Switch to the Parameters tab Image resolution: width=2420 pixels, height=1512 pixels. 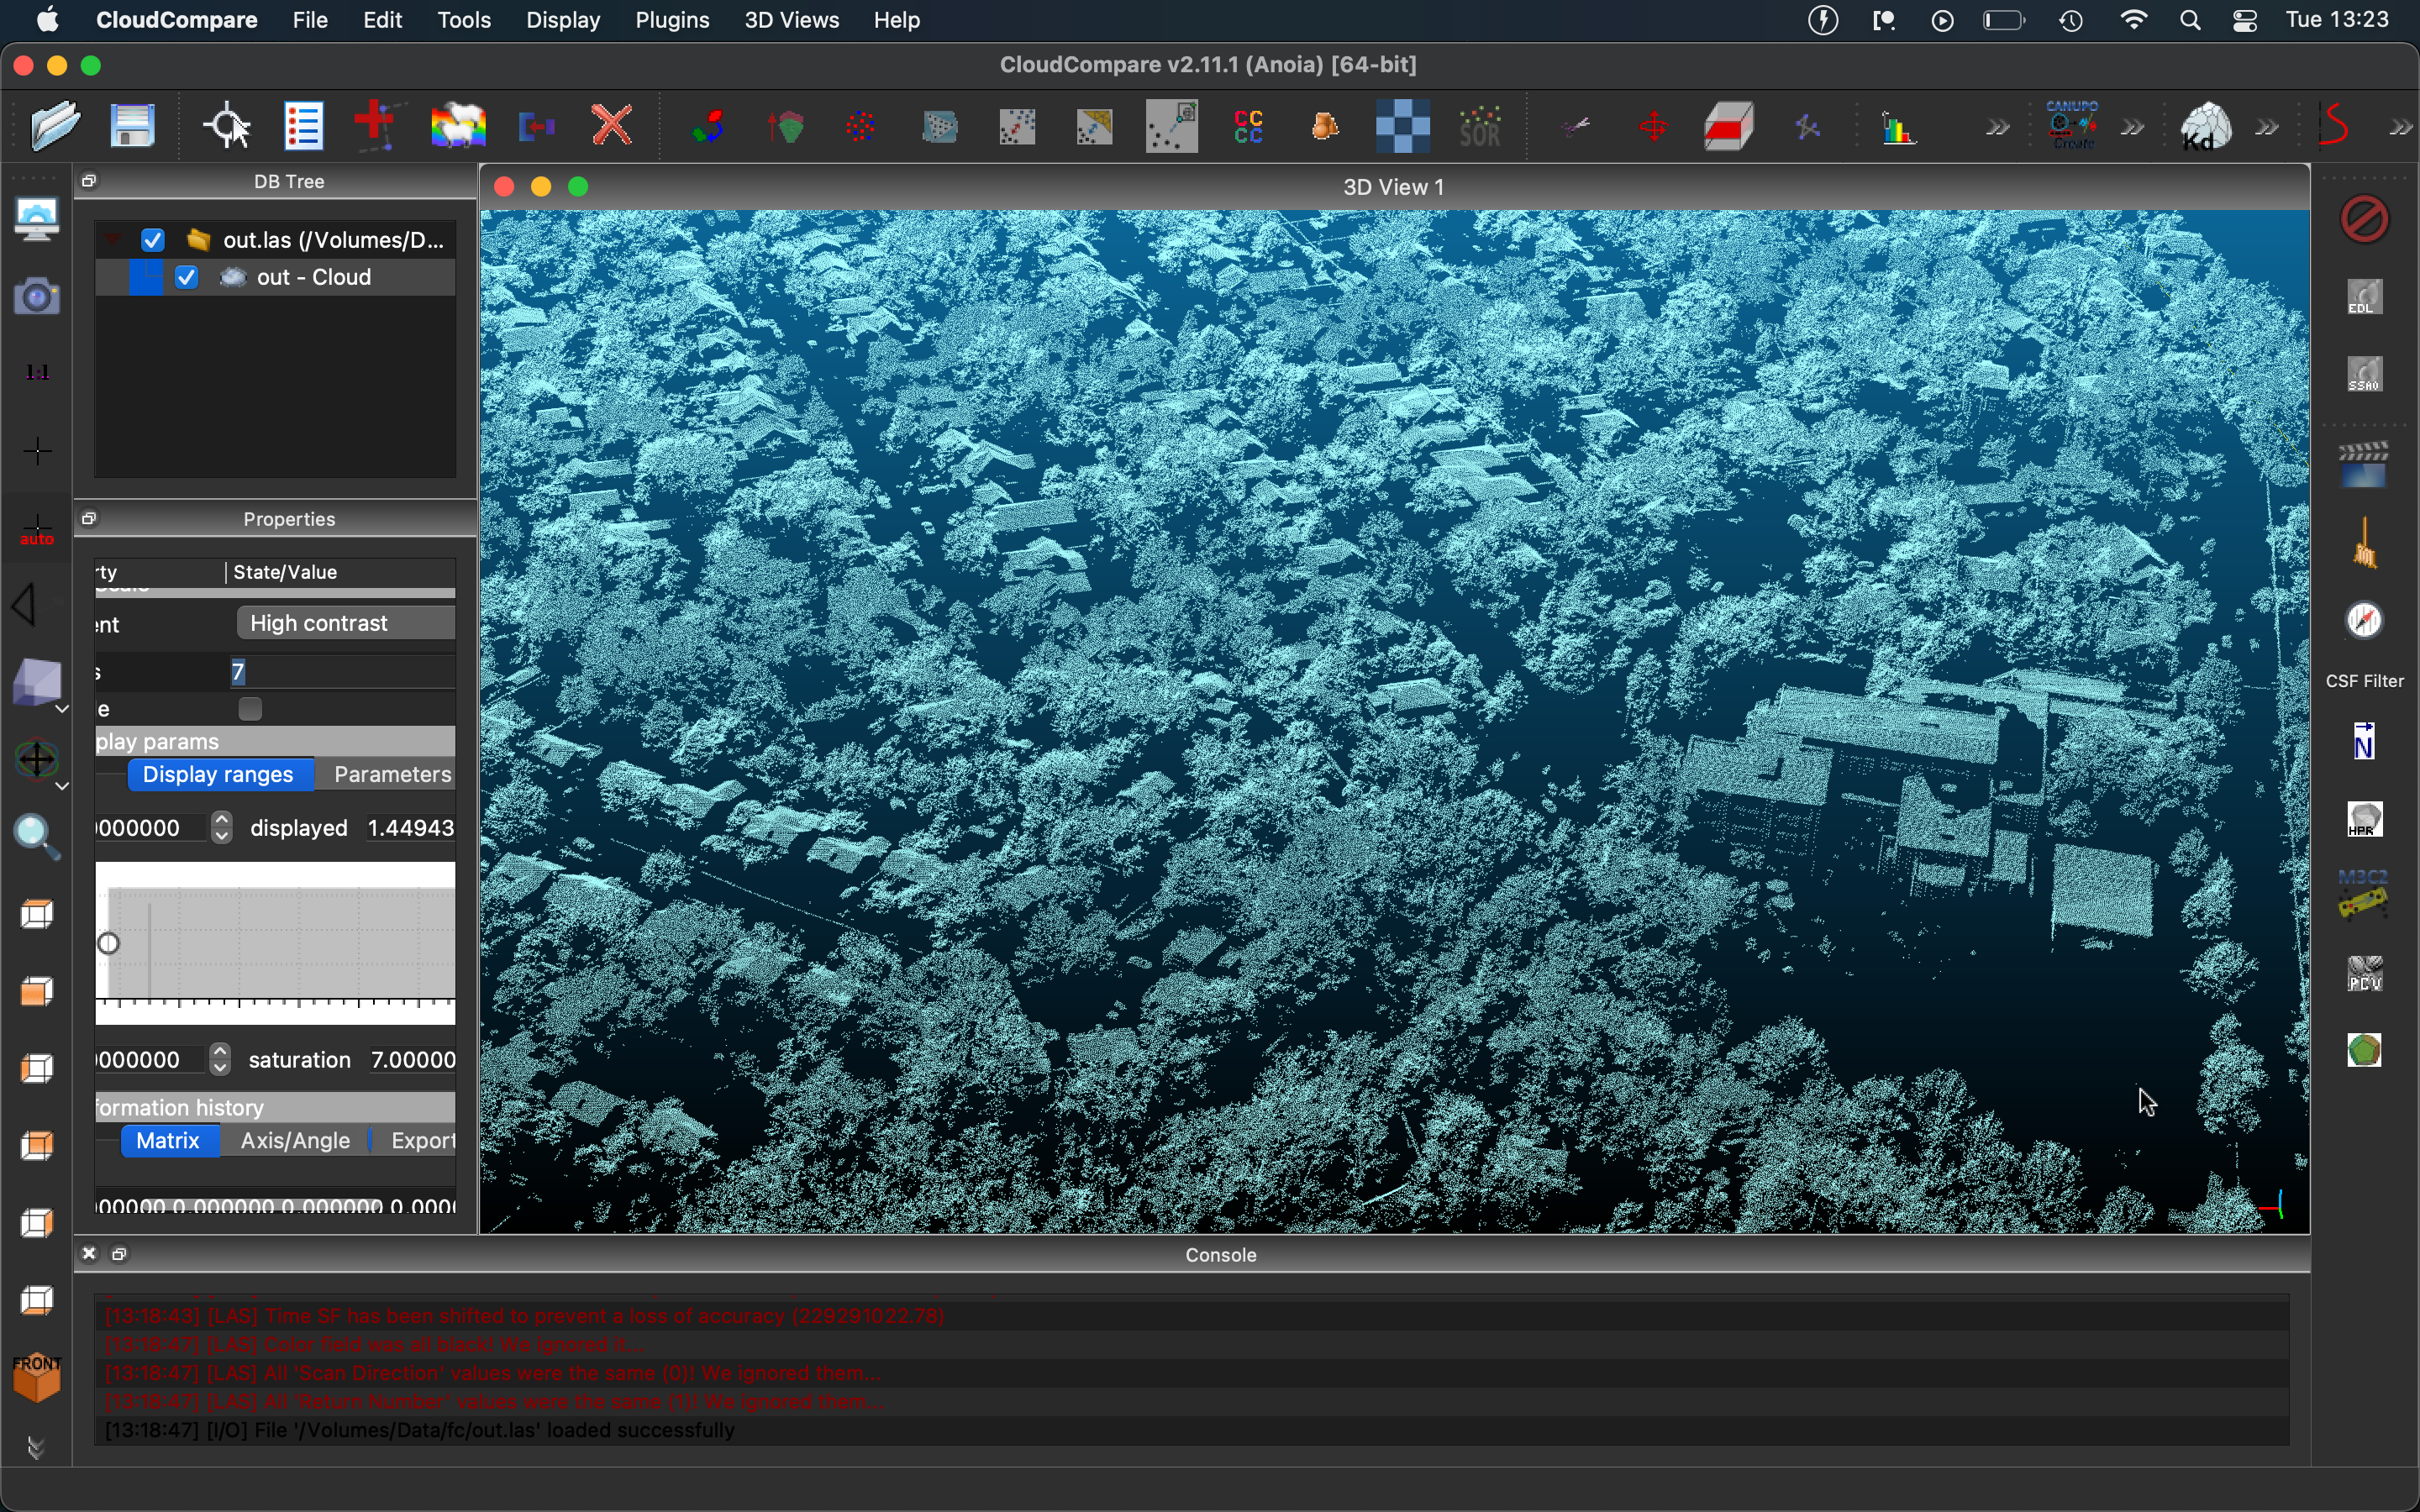click(393, 775)
